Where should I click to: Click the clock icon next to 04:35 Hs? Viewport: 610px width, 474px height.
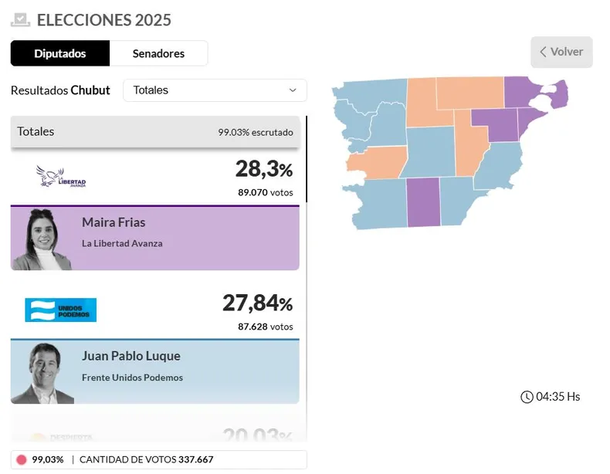(x=526, y=397)
